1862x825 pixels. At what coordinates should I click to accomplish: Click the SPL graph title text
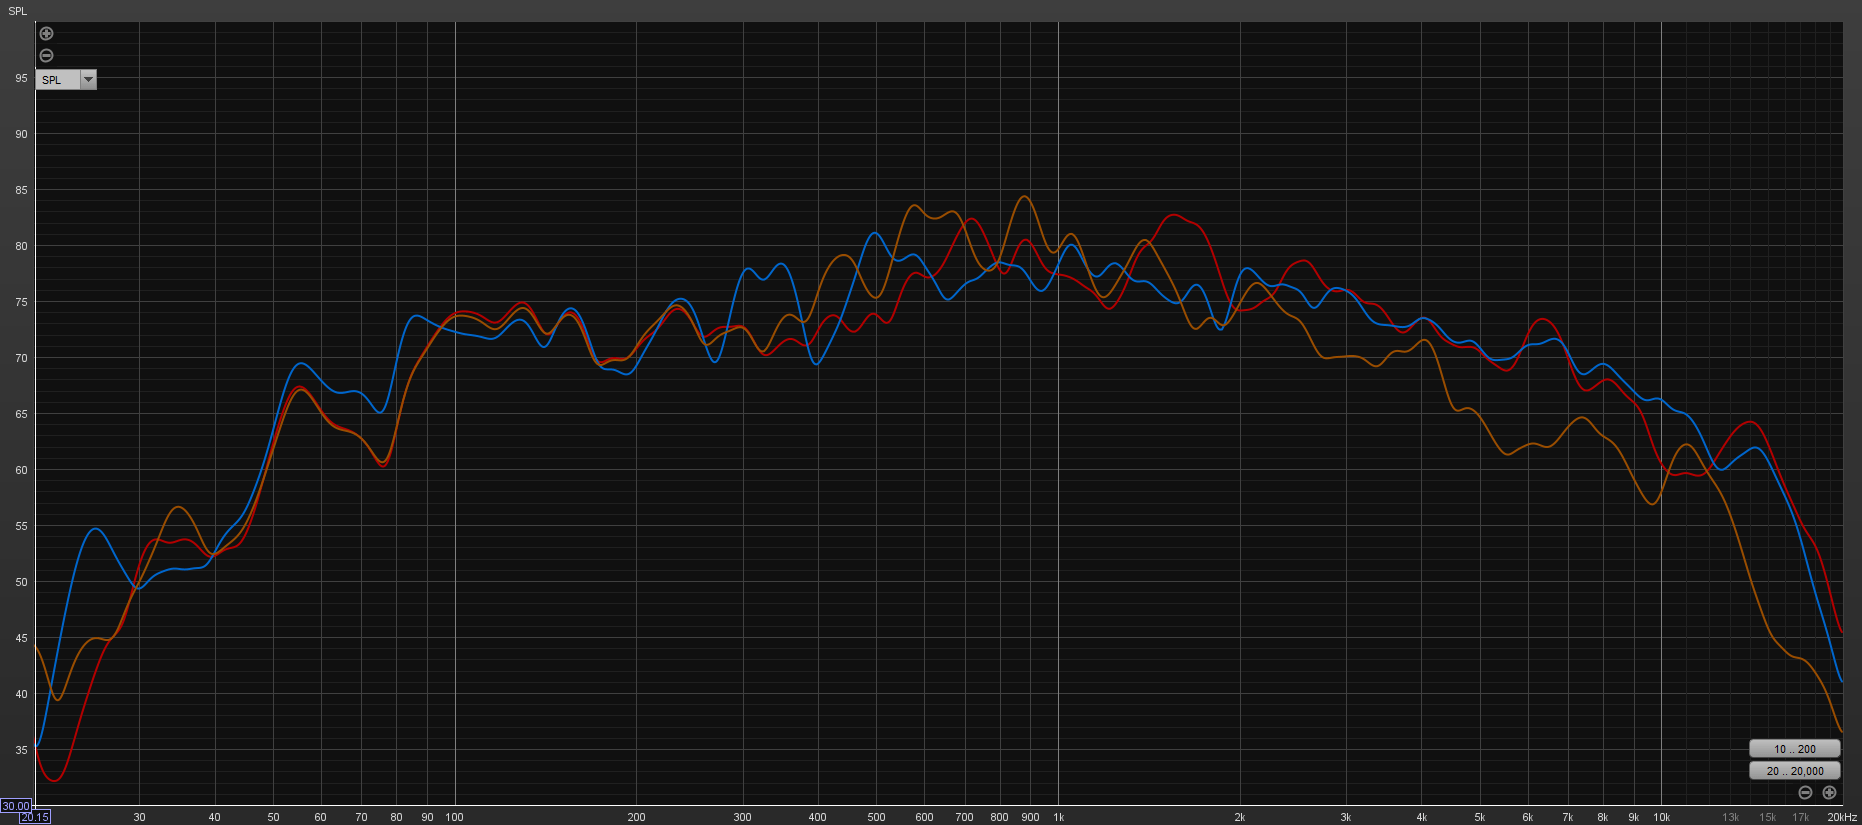click(17, 11)
